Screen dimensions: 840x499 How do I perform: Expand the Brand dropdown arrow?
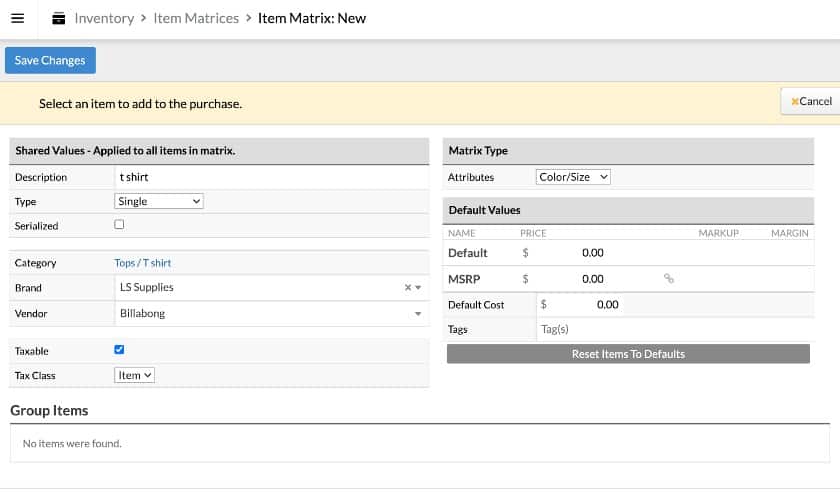[x=418, y=287]
